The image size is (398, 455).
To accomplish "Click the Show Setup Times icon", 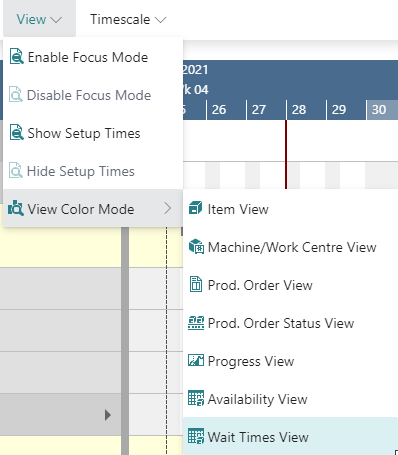I will [16, 132].
